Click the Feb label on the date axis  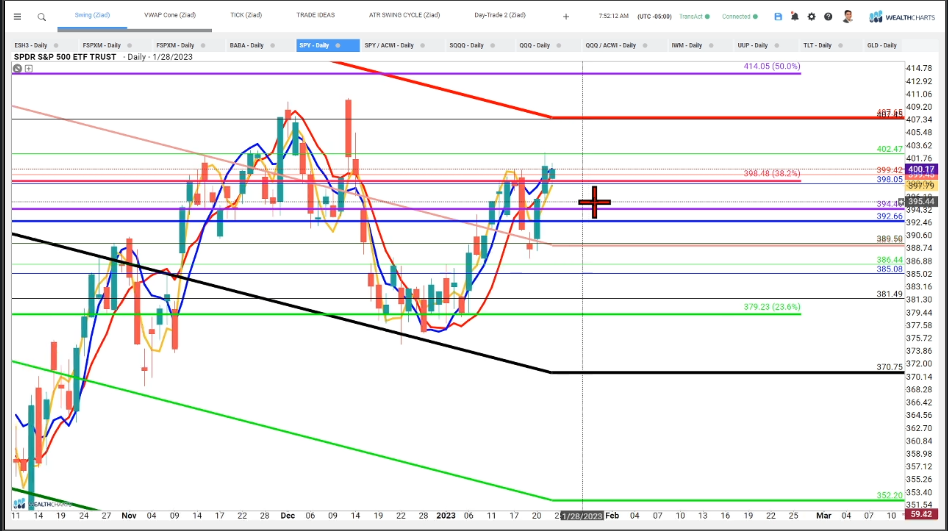pyautogui.click(x=612, y=516)
